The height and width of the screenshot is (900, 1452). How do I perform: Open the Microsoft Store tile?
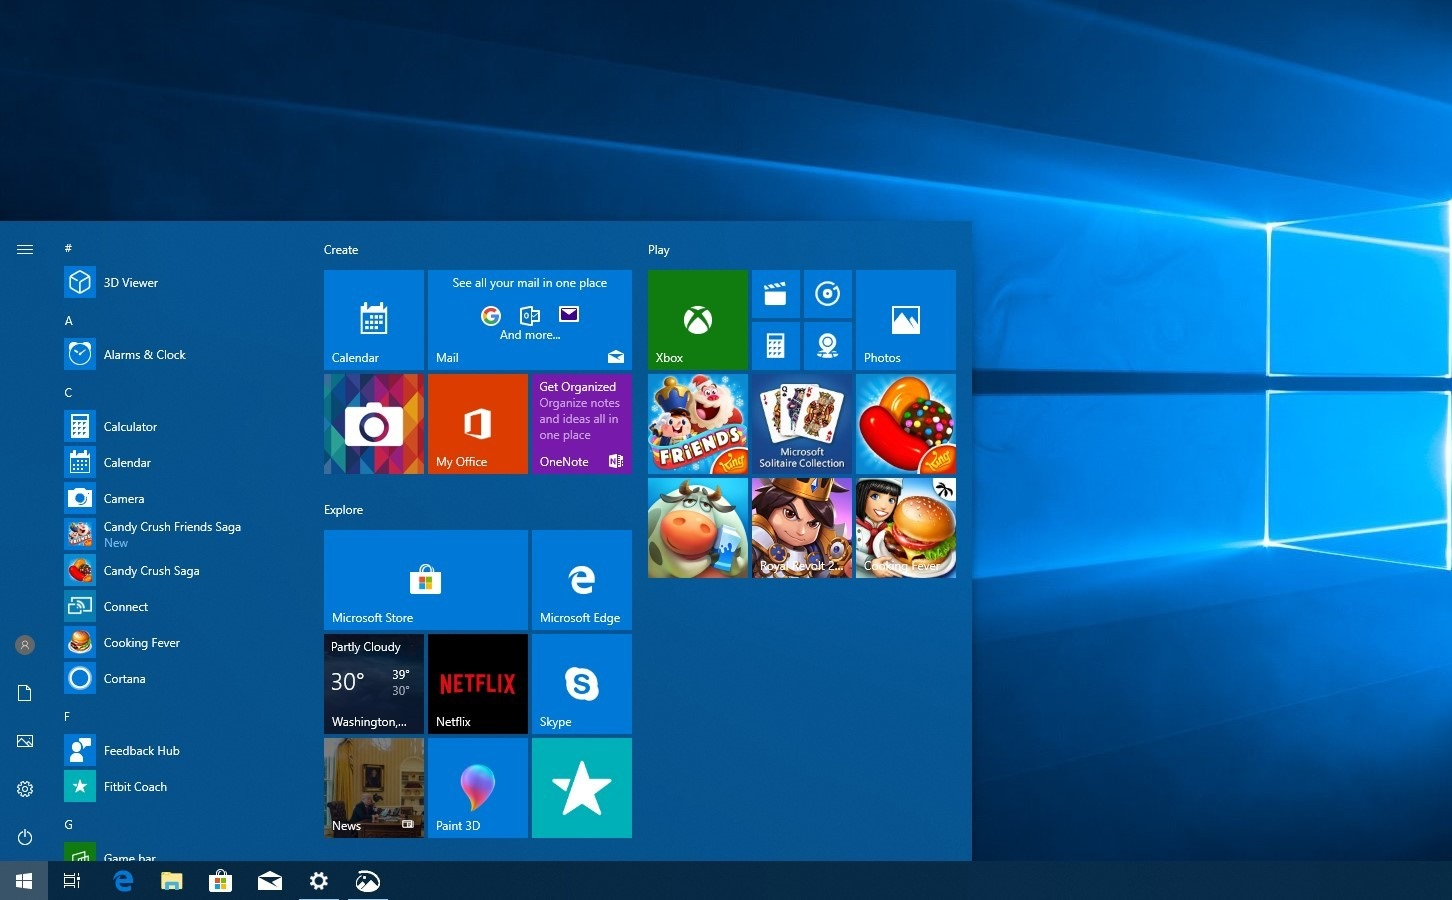point(426,580)
